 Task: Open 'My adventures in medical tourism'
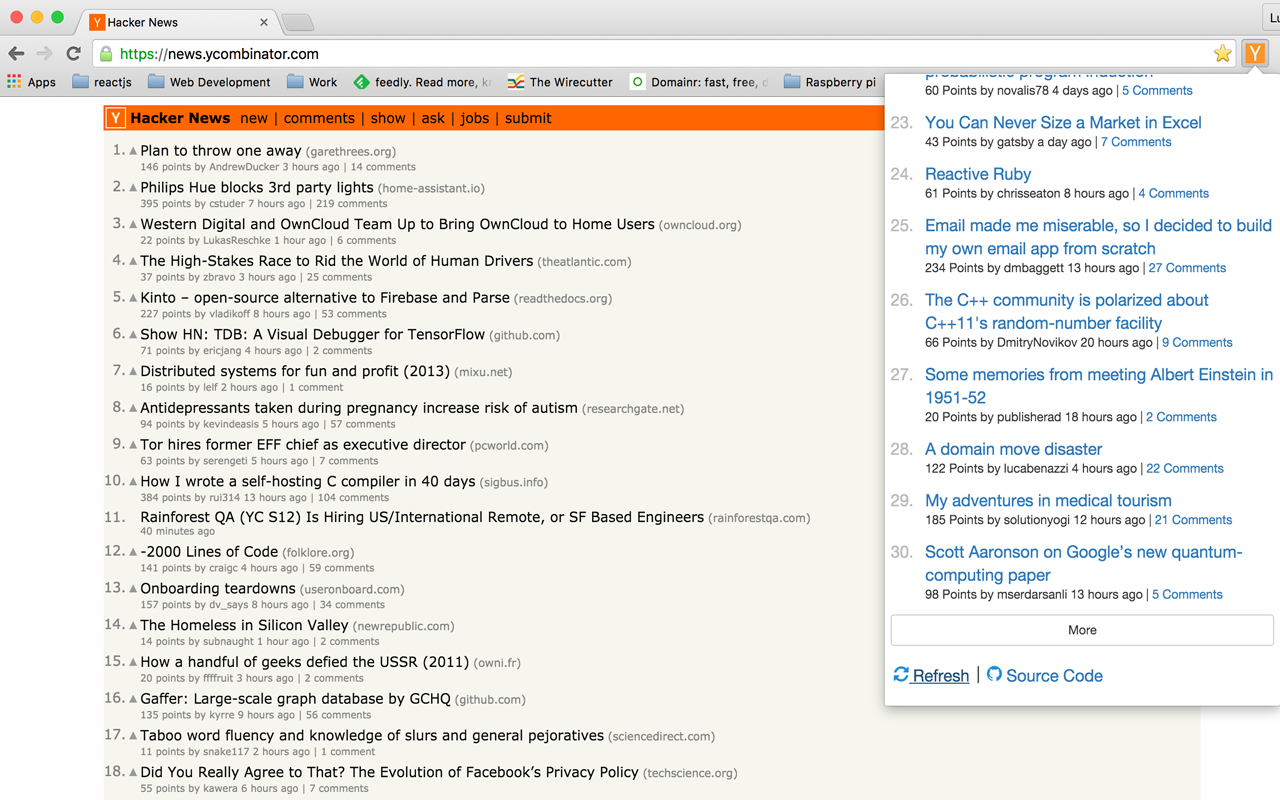point(1048,500)
